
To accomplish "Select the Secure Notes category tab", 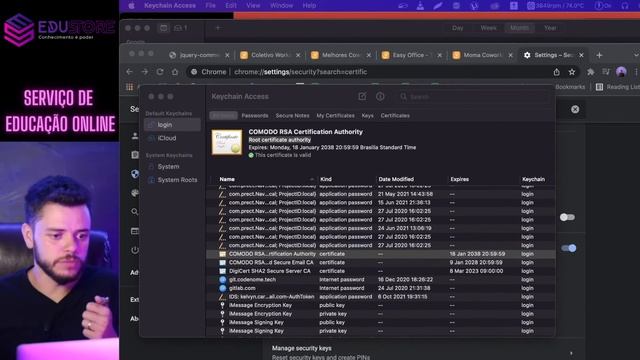I will (x=292, y=116).
